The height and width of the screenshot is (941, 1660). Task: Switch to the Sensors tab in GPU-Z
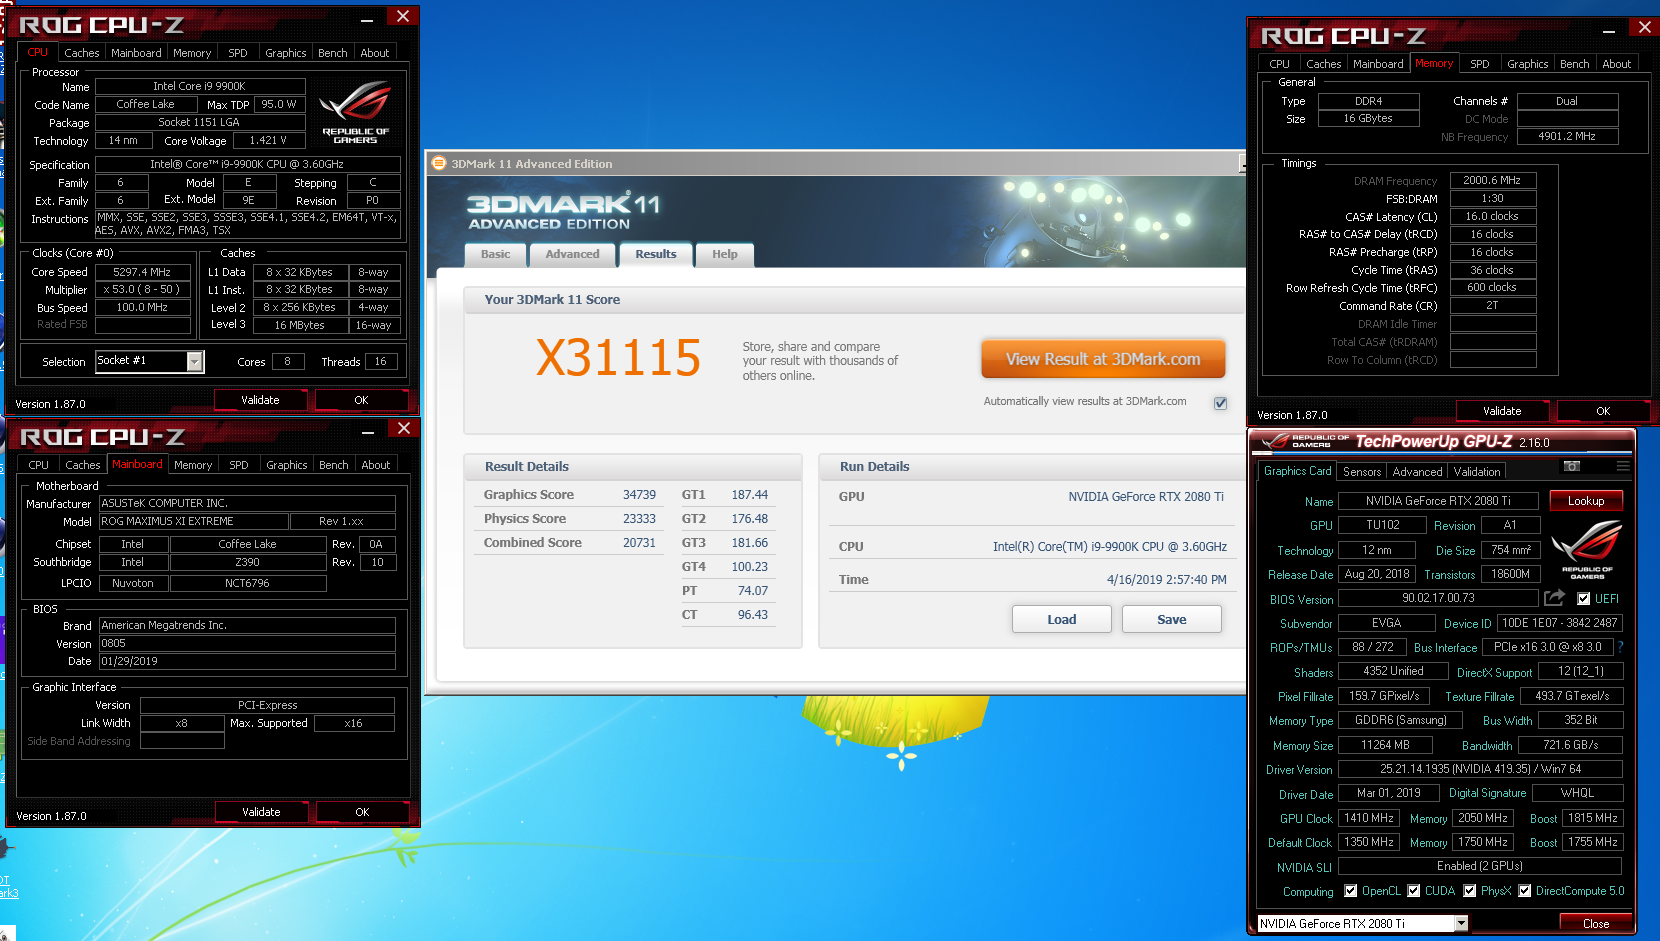pyautogui.click(x=1362, y=471)
